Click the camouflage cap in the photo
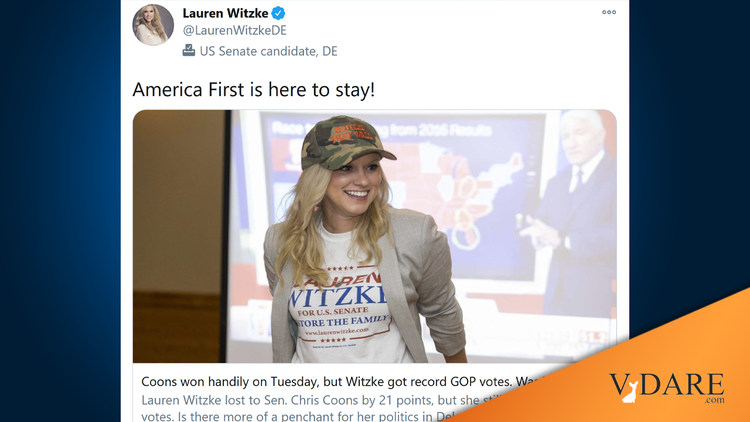Viewport: 750px width, 422px height. 346,142
